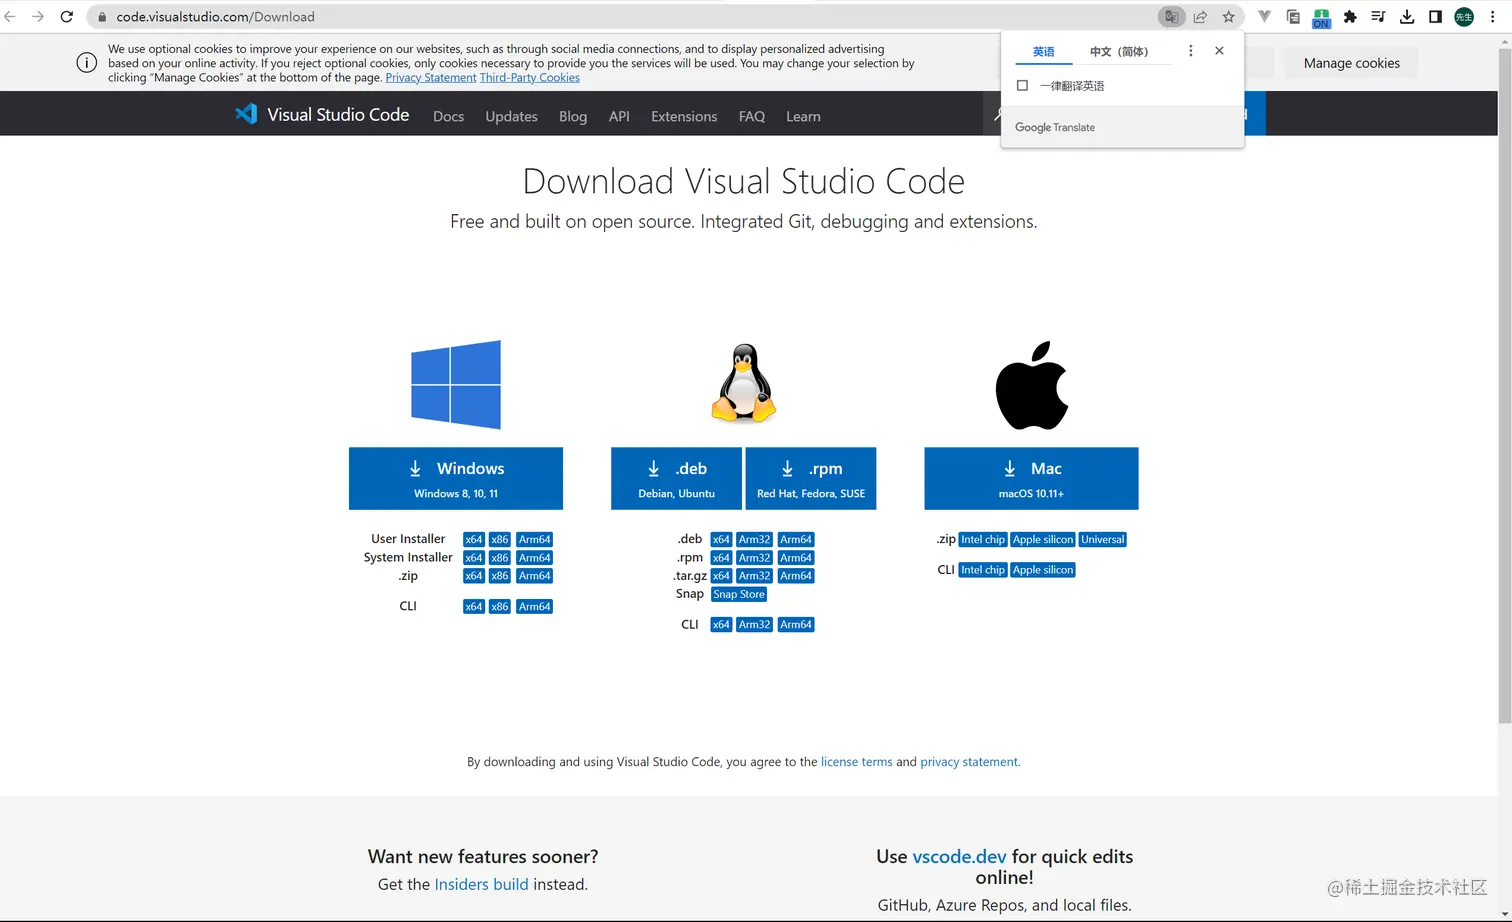This screenshot has height=922, width=1512.
Task: Open the Chrome three-dot menu
Action: (1493, 17)
